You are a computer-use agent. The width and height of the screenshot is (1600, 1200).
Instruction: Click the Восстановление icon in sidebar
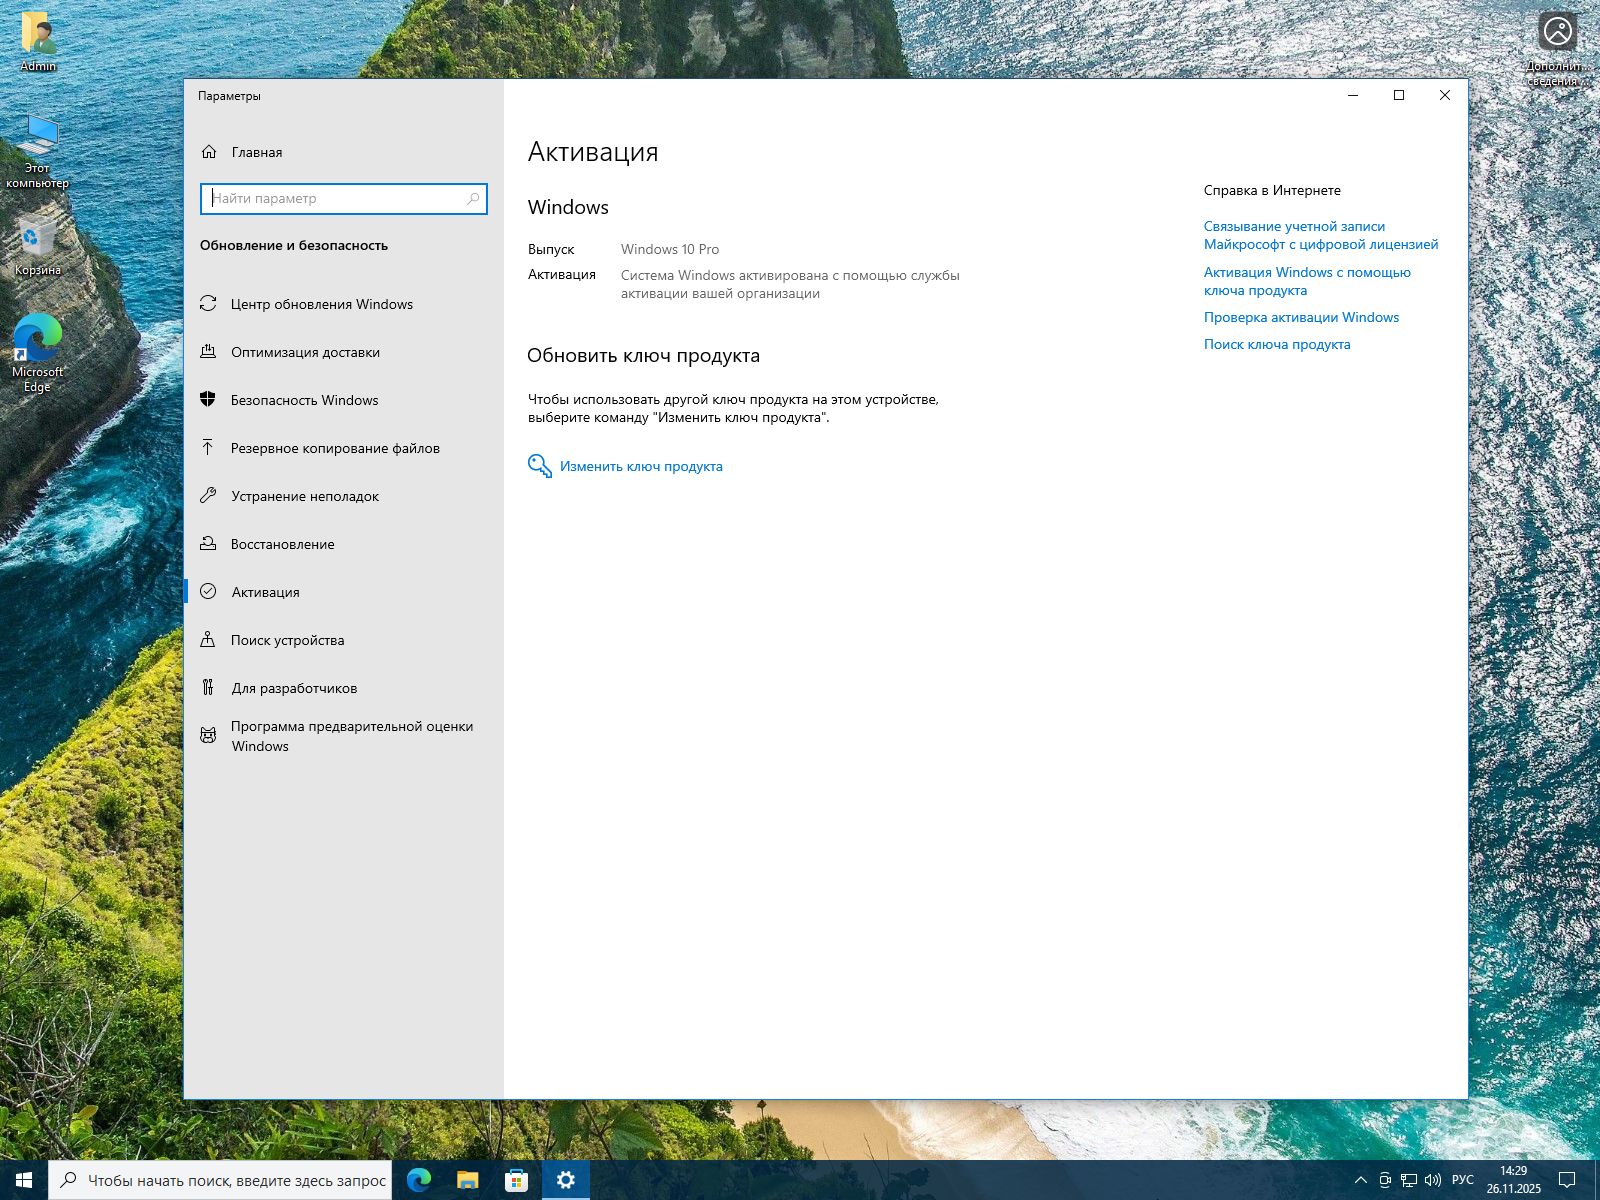pyautogui.click(x=208, y=544)
